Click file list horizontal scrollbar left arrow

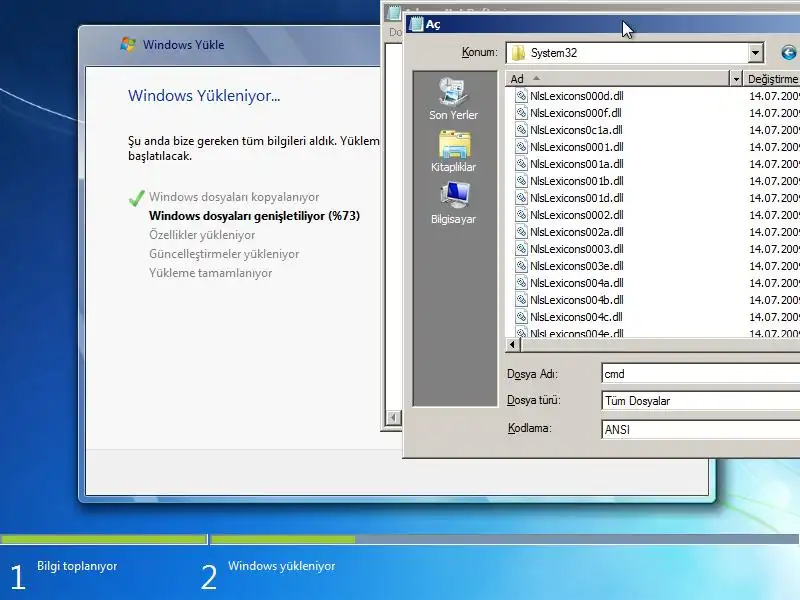[x=513, y=344]
